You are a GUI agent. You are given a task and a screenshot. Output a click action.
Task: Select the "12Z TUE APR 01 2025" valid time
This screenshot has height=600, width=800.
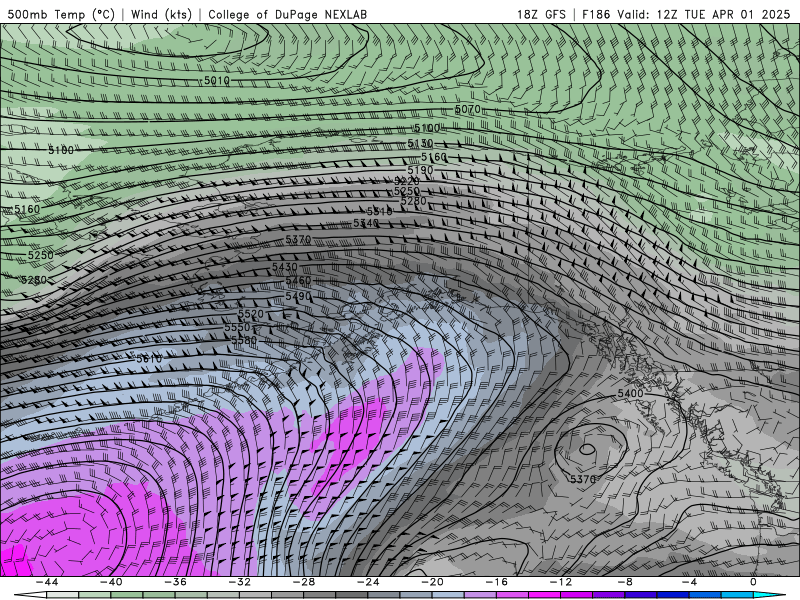tap(723, 14)
